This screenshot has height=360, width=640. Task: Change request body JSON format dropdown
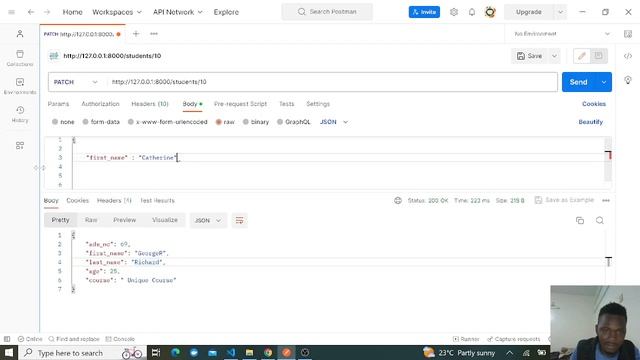333,122
